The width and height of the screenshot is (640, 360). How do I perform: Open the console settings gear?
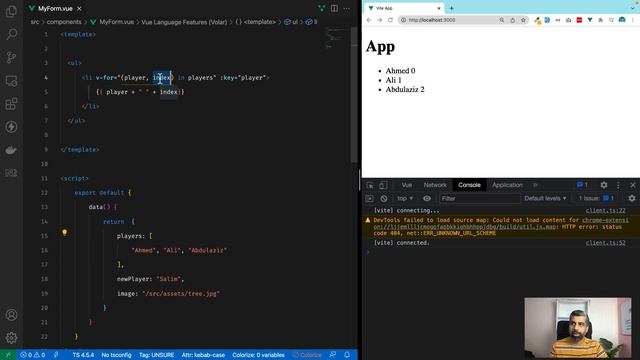click(x=632, y=198)
